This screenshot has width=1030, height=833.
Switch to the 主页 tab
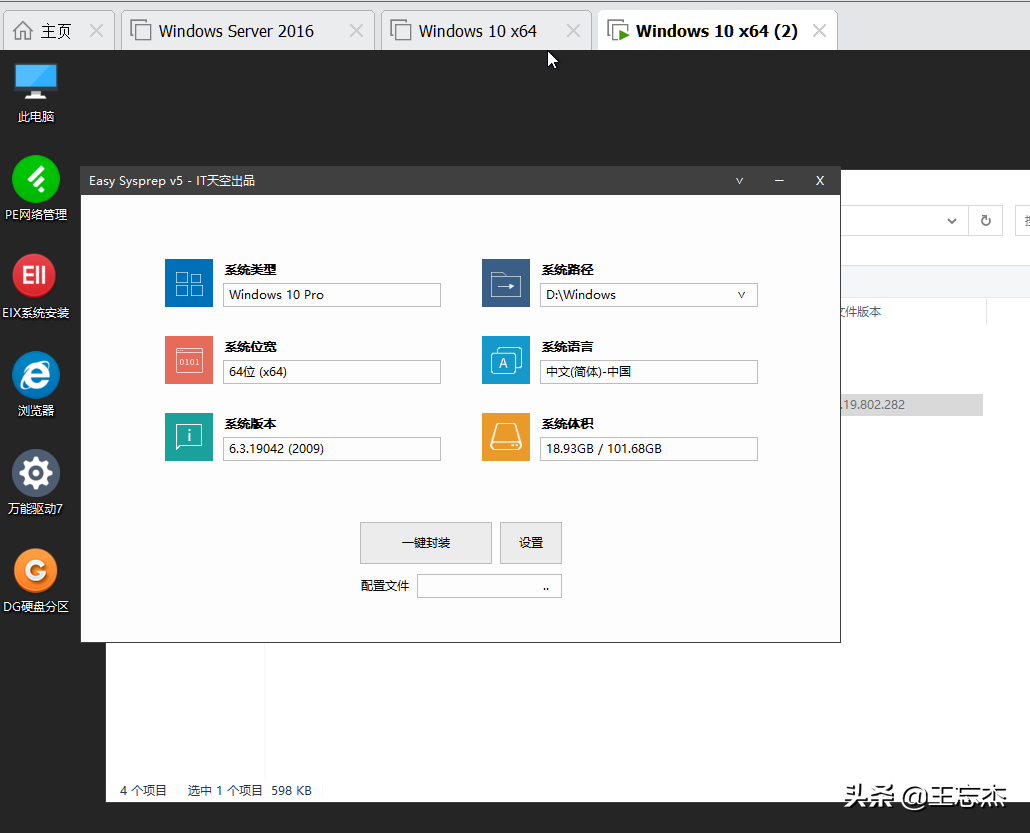tap(59, 31)
